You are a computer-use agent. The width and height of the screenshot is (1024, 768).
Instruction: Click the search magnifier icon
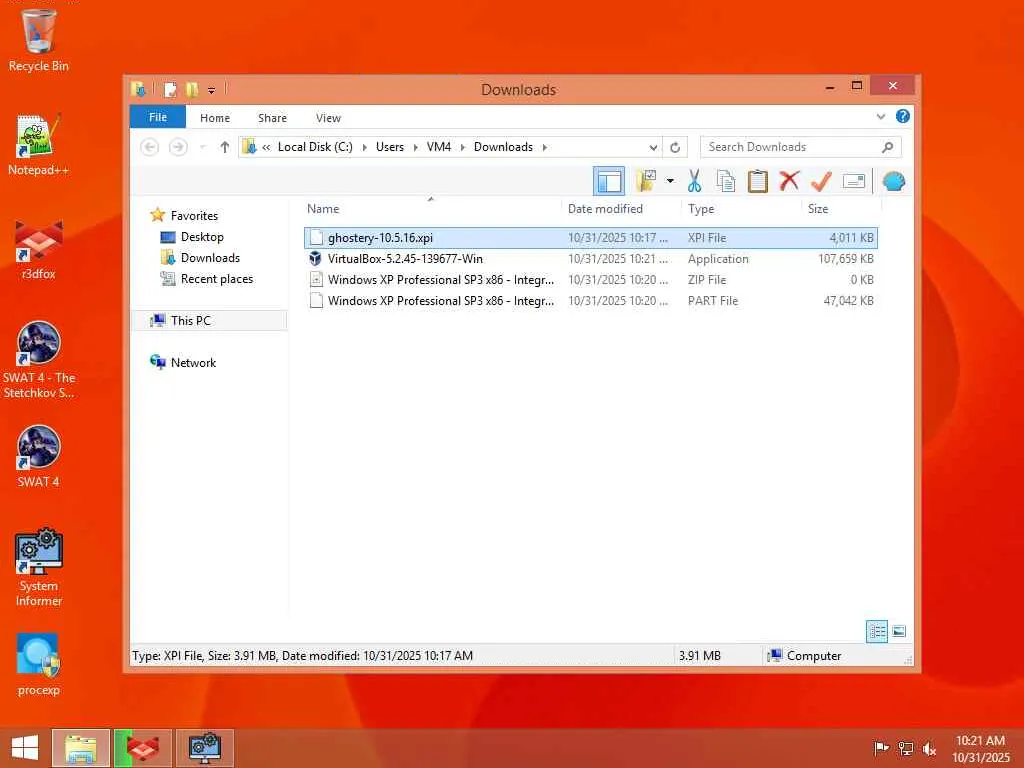tap(888, 147)
